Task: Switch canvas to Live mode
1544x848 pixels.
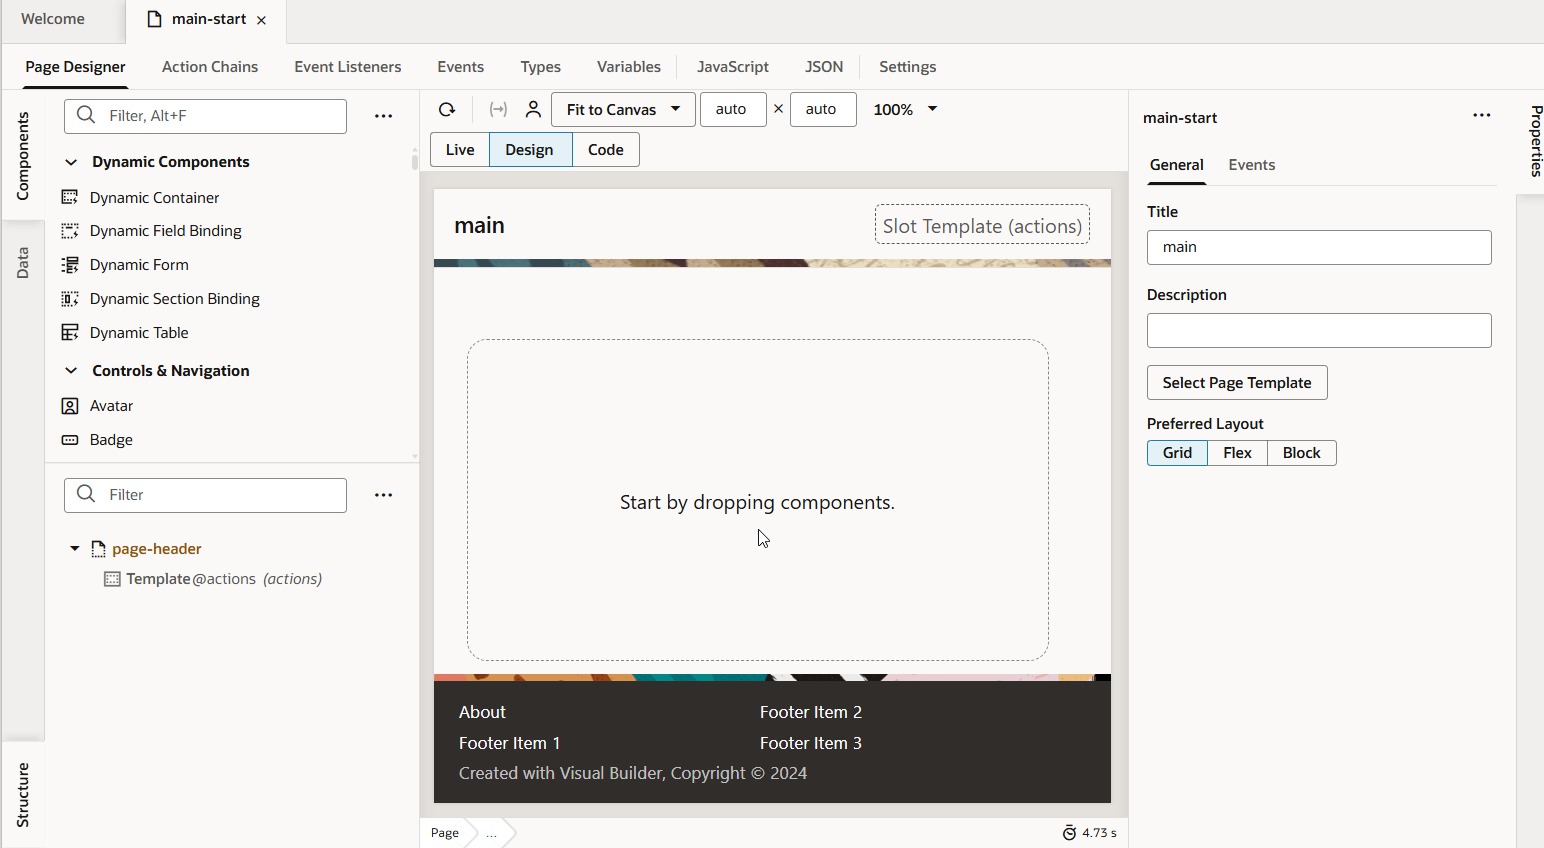Action: click(460, 150)
